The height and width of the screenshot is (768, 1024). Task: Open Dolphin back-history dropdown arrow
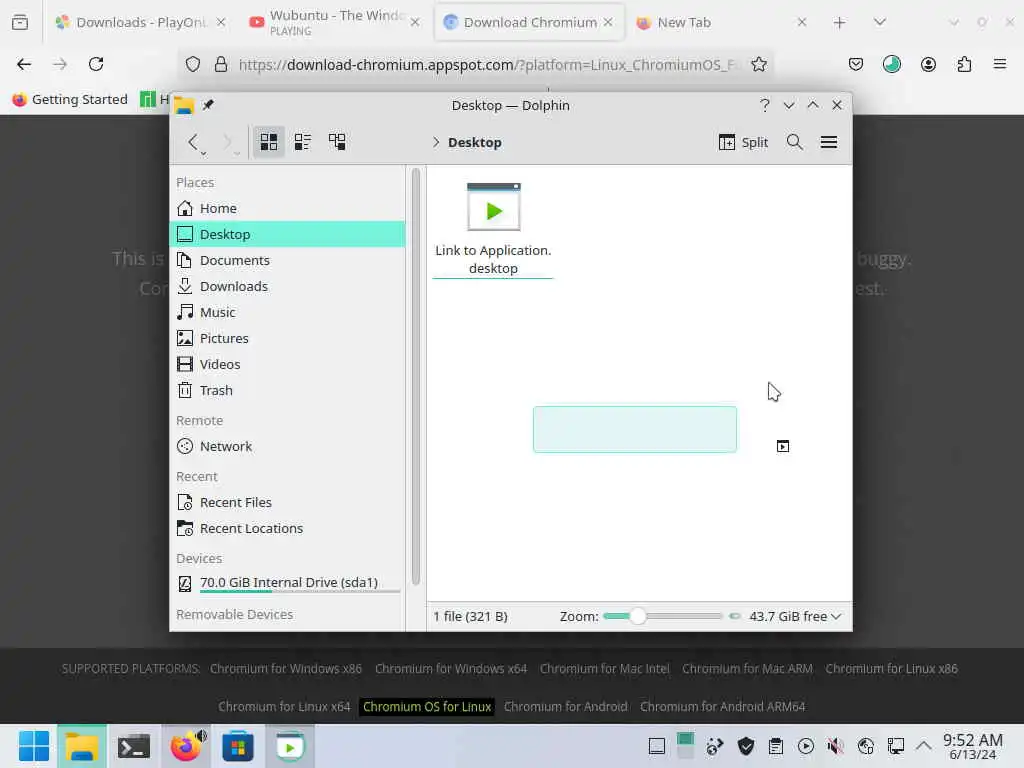click(x=204, y=153)
